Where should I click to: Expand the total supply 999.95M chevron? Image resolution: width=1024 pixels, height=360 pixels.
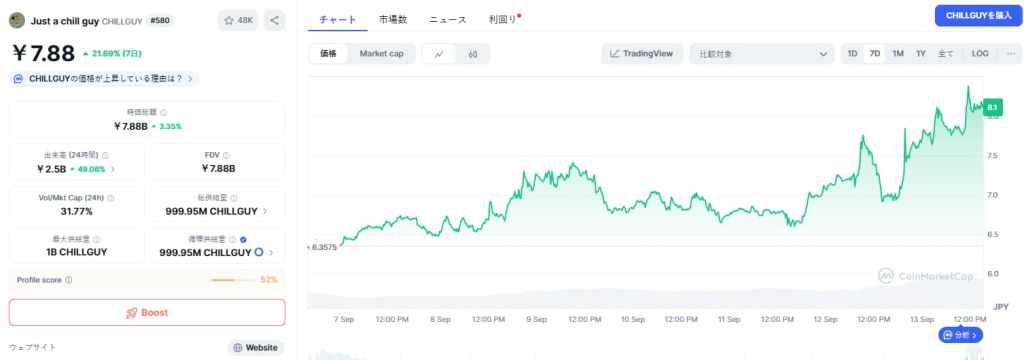264,212
